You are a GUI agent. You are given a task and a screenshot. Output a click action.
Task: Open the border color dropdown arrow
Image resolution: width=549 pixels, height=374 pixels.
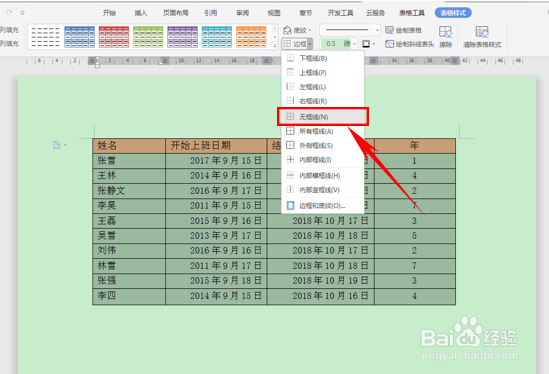(374, 44)
